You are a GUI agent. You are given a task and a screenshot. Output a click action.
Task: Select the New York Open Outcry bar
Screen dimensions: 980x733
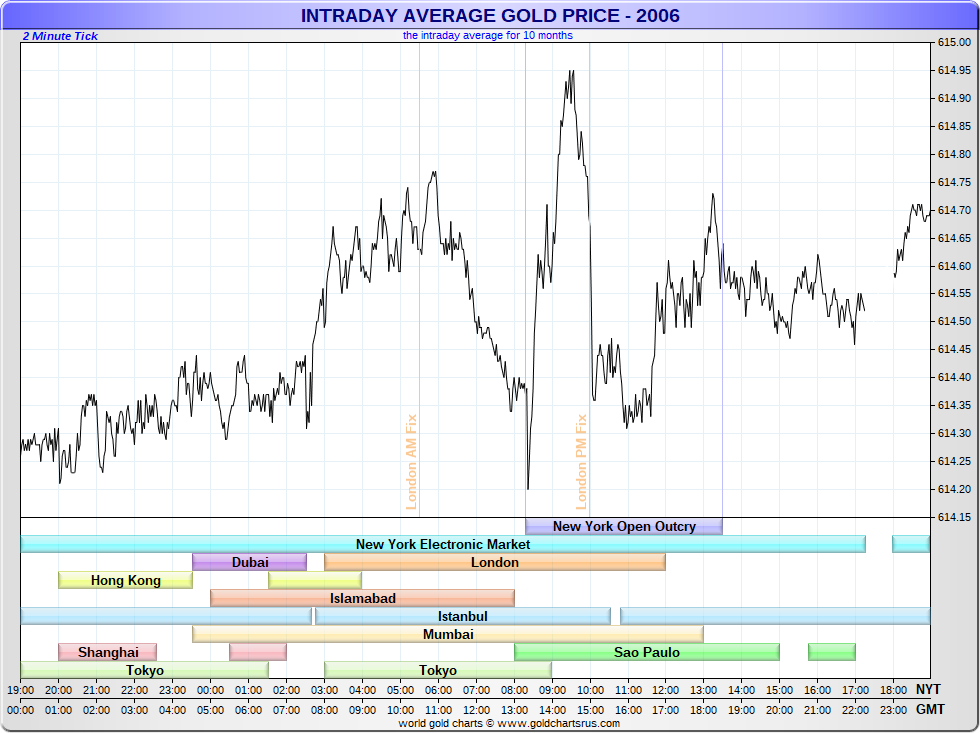coord(624,526)
